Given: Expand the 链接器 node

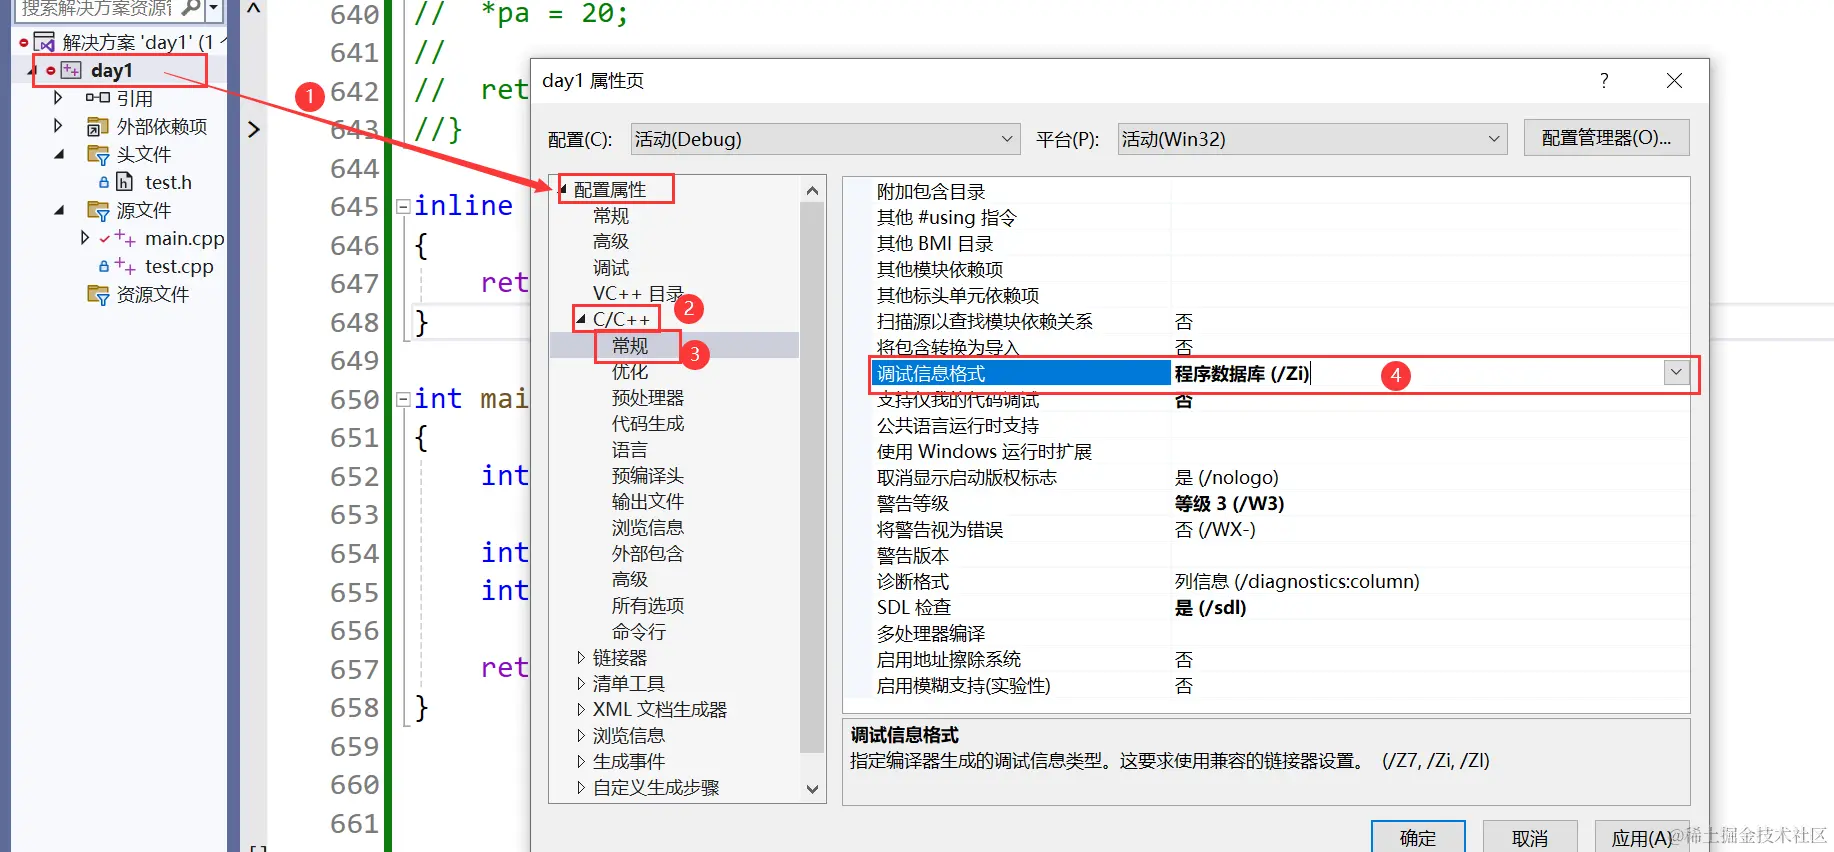Looking at the screenshot, I should 581,658.
